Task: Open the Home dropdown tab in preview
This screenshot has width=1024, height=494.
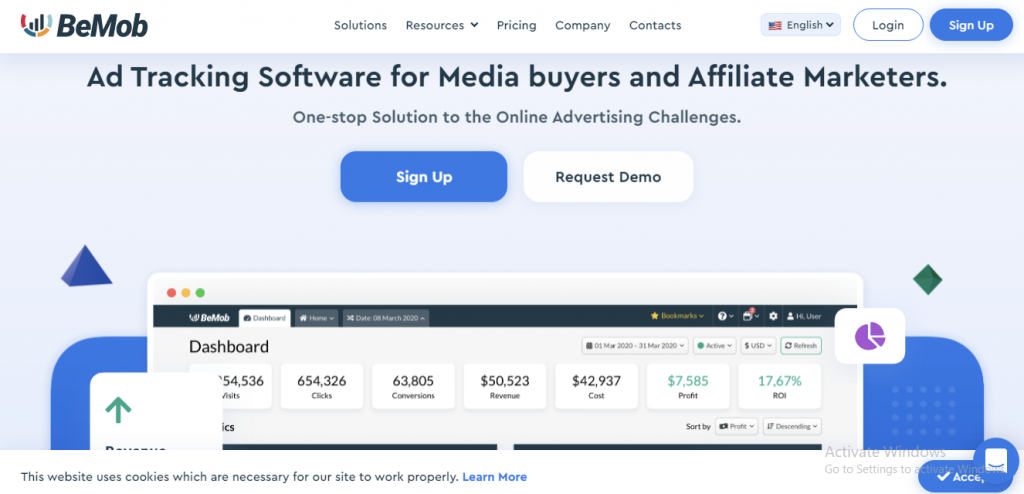Action: point(317,318)
